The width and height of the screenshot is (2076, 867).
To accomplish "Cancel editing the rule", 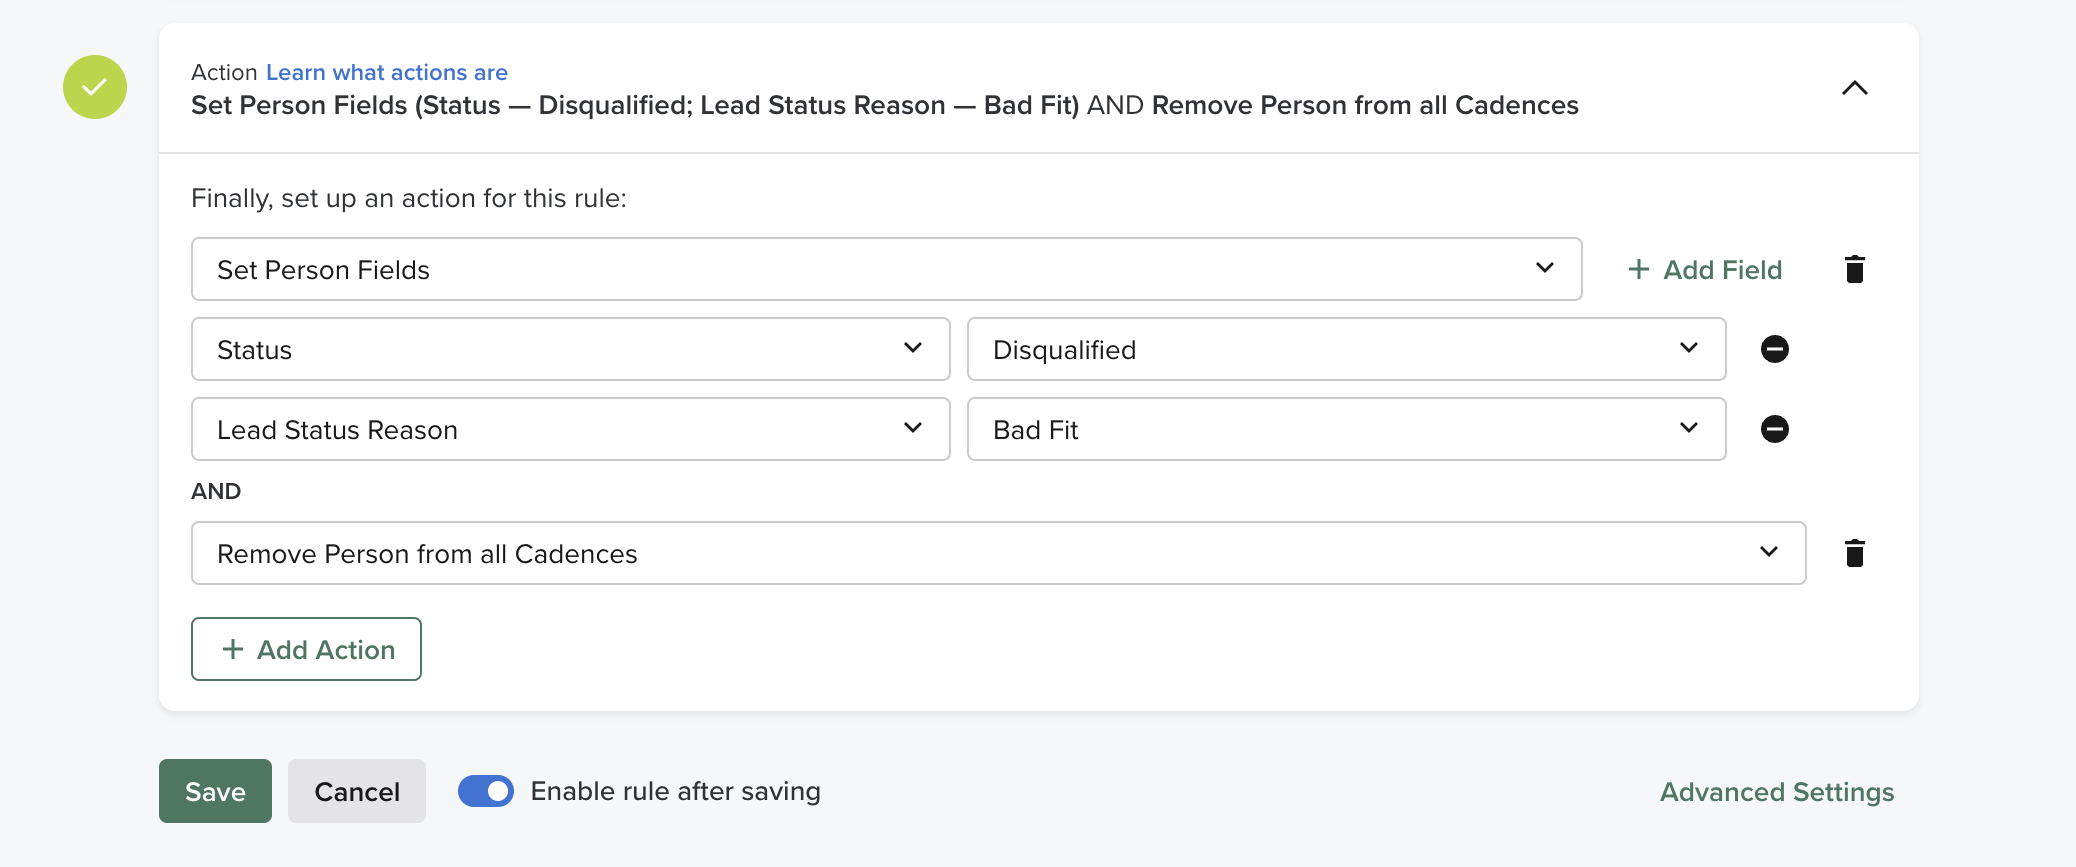I will (356, 791).
